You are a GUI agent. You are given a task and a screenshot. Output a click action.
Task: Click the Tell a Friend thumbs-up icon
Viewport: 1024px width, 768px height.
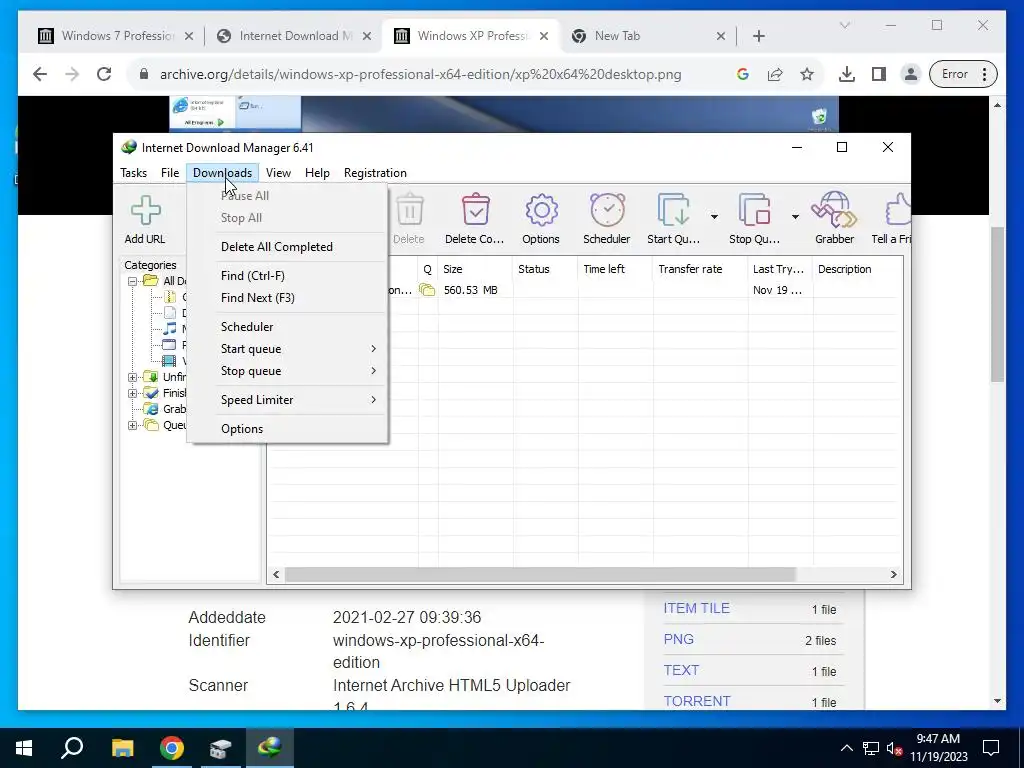893,219
